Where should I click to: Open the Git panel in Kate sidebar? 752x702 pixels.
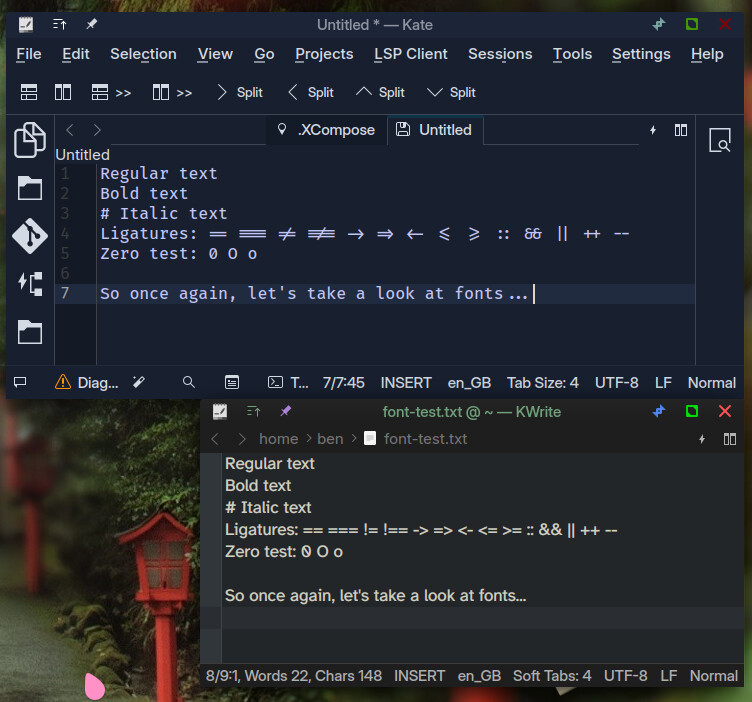click(x=30, y=236)
